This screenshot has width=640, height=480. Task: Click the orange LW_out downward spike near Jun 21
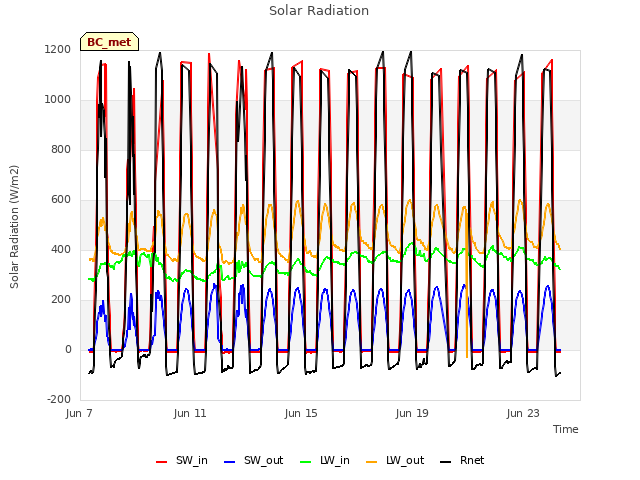click(x=467, y=286)
